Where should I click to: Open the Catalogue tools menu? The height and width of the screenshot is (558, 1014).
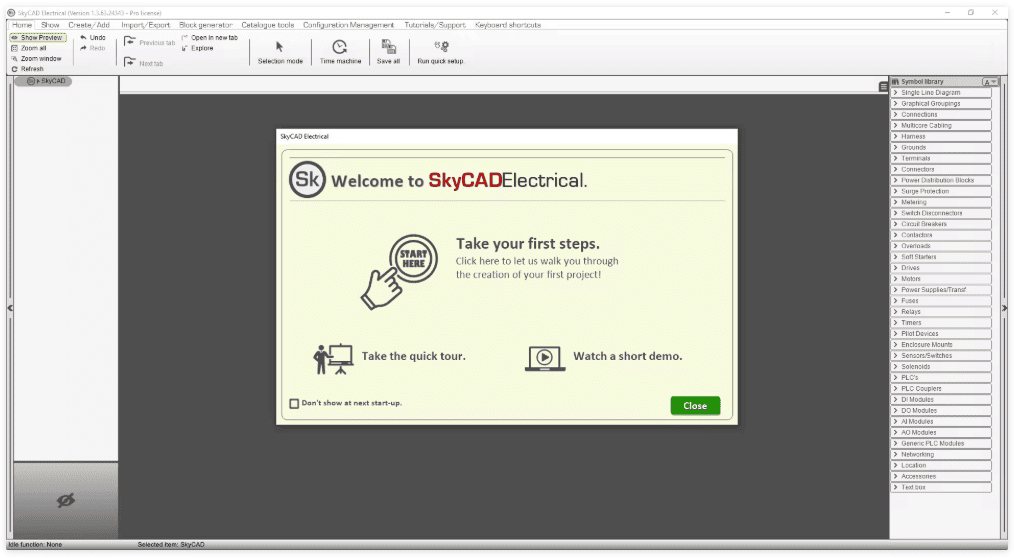pyautogui.click(x=268, y=25)
